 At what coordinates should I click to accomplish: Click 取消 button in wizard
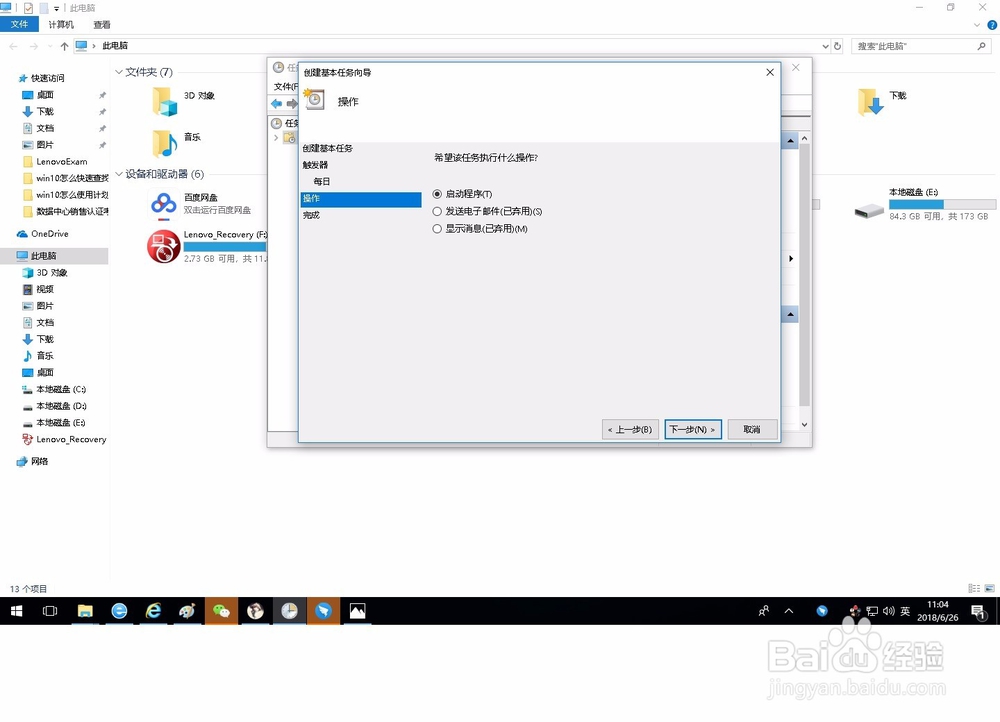coord(752,429)
